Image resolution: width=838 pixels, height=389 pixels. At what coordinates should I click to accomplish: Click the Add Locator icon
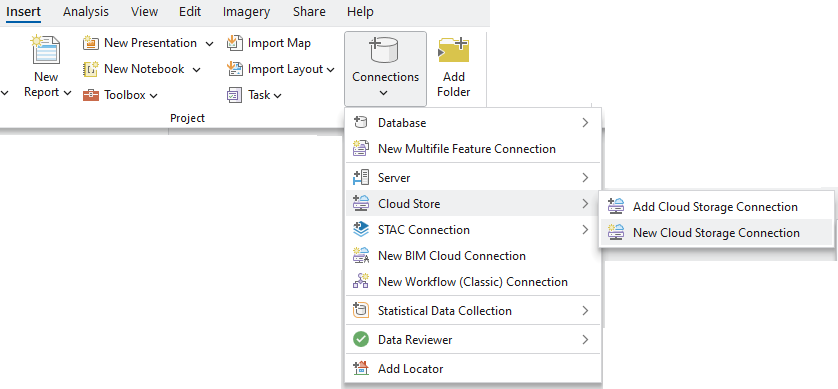pyautogui.click(x=361, y=368)
